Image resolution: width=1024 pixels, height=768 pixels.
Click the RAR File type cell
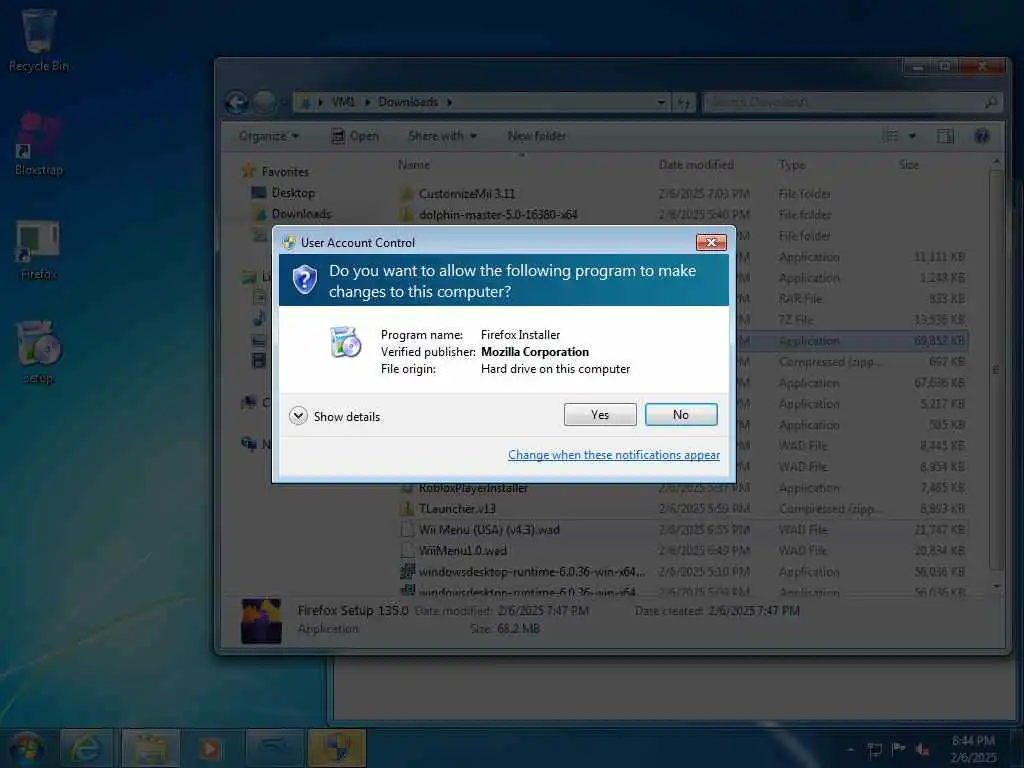click(800, 298)
